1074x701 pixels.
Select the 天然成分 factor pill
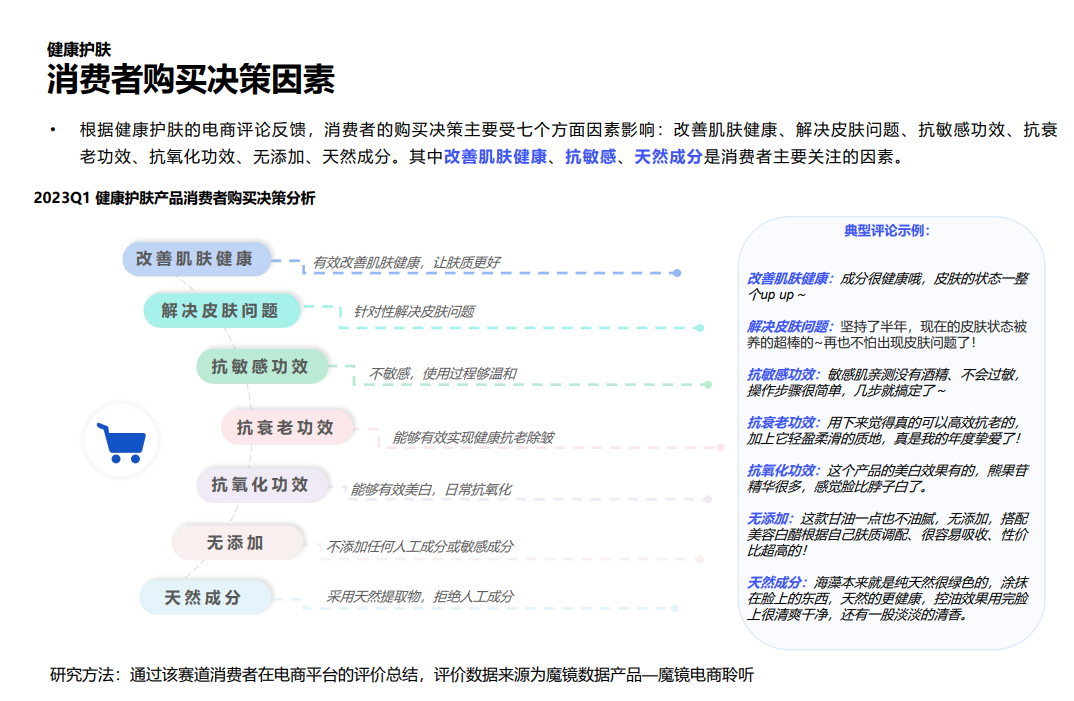[204, 596]
